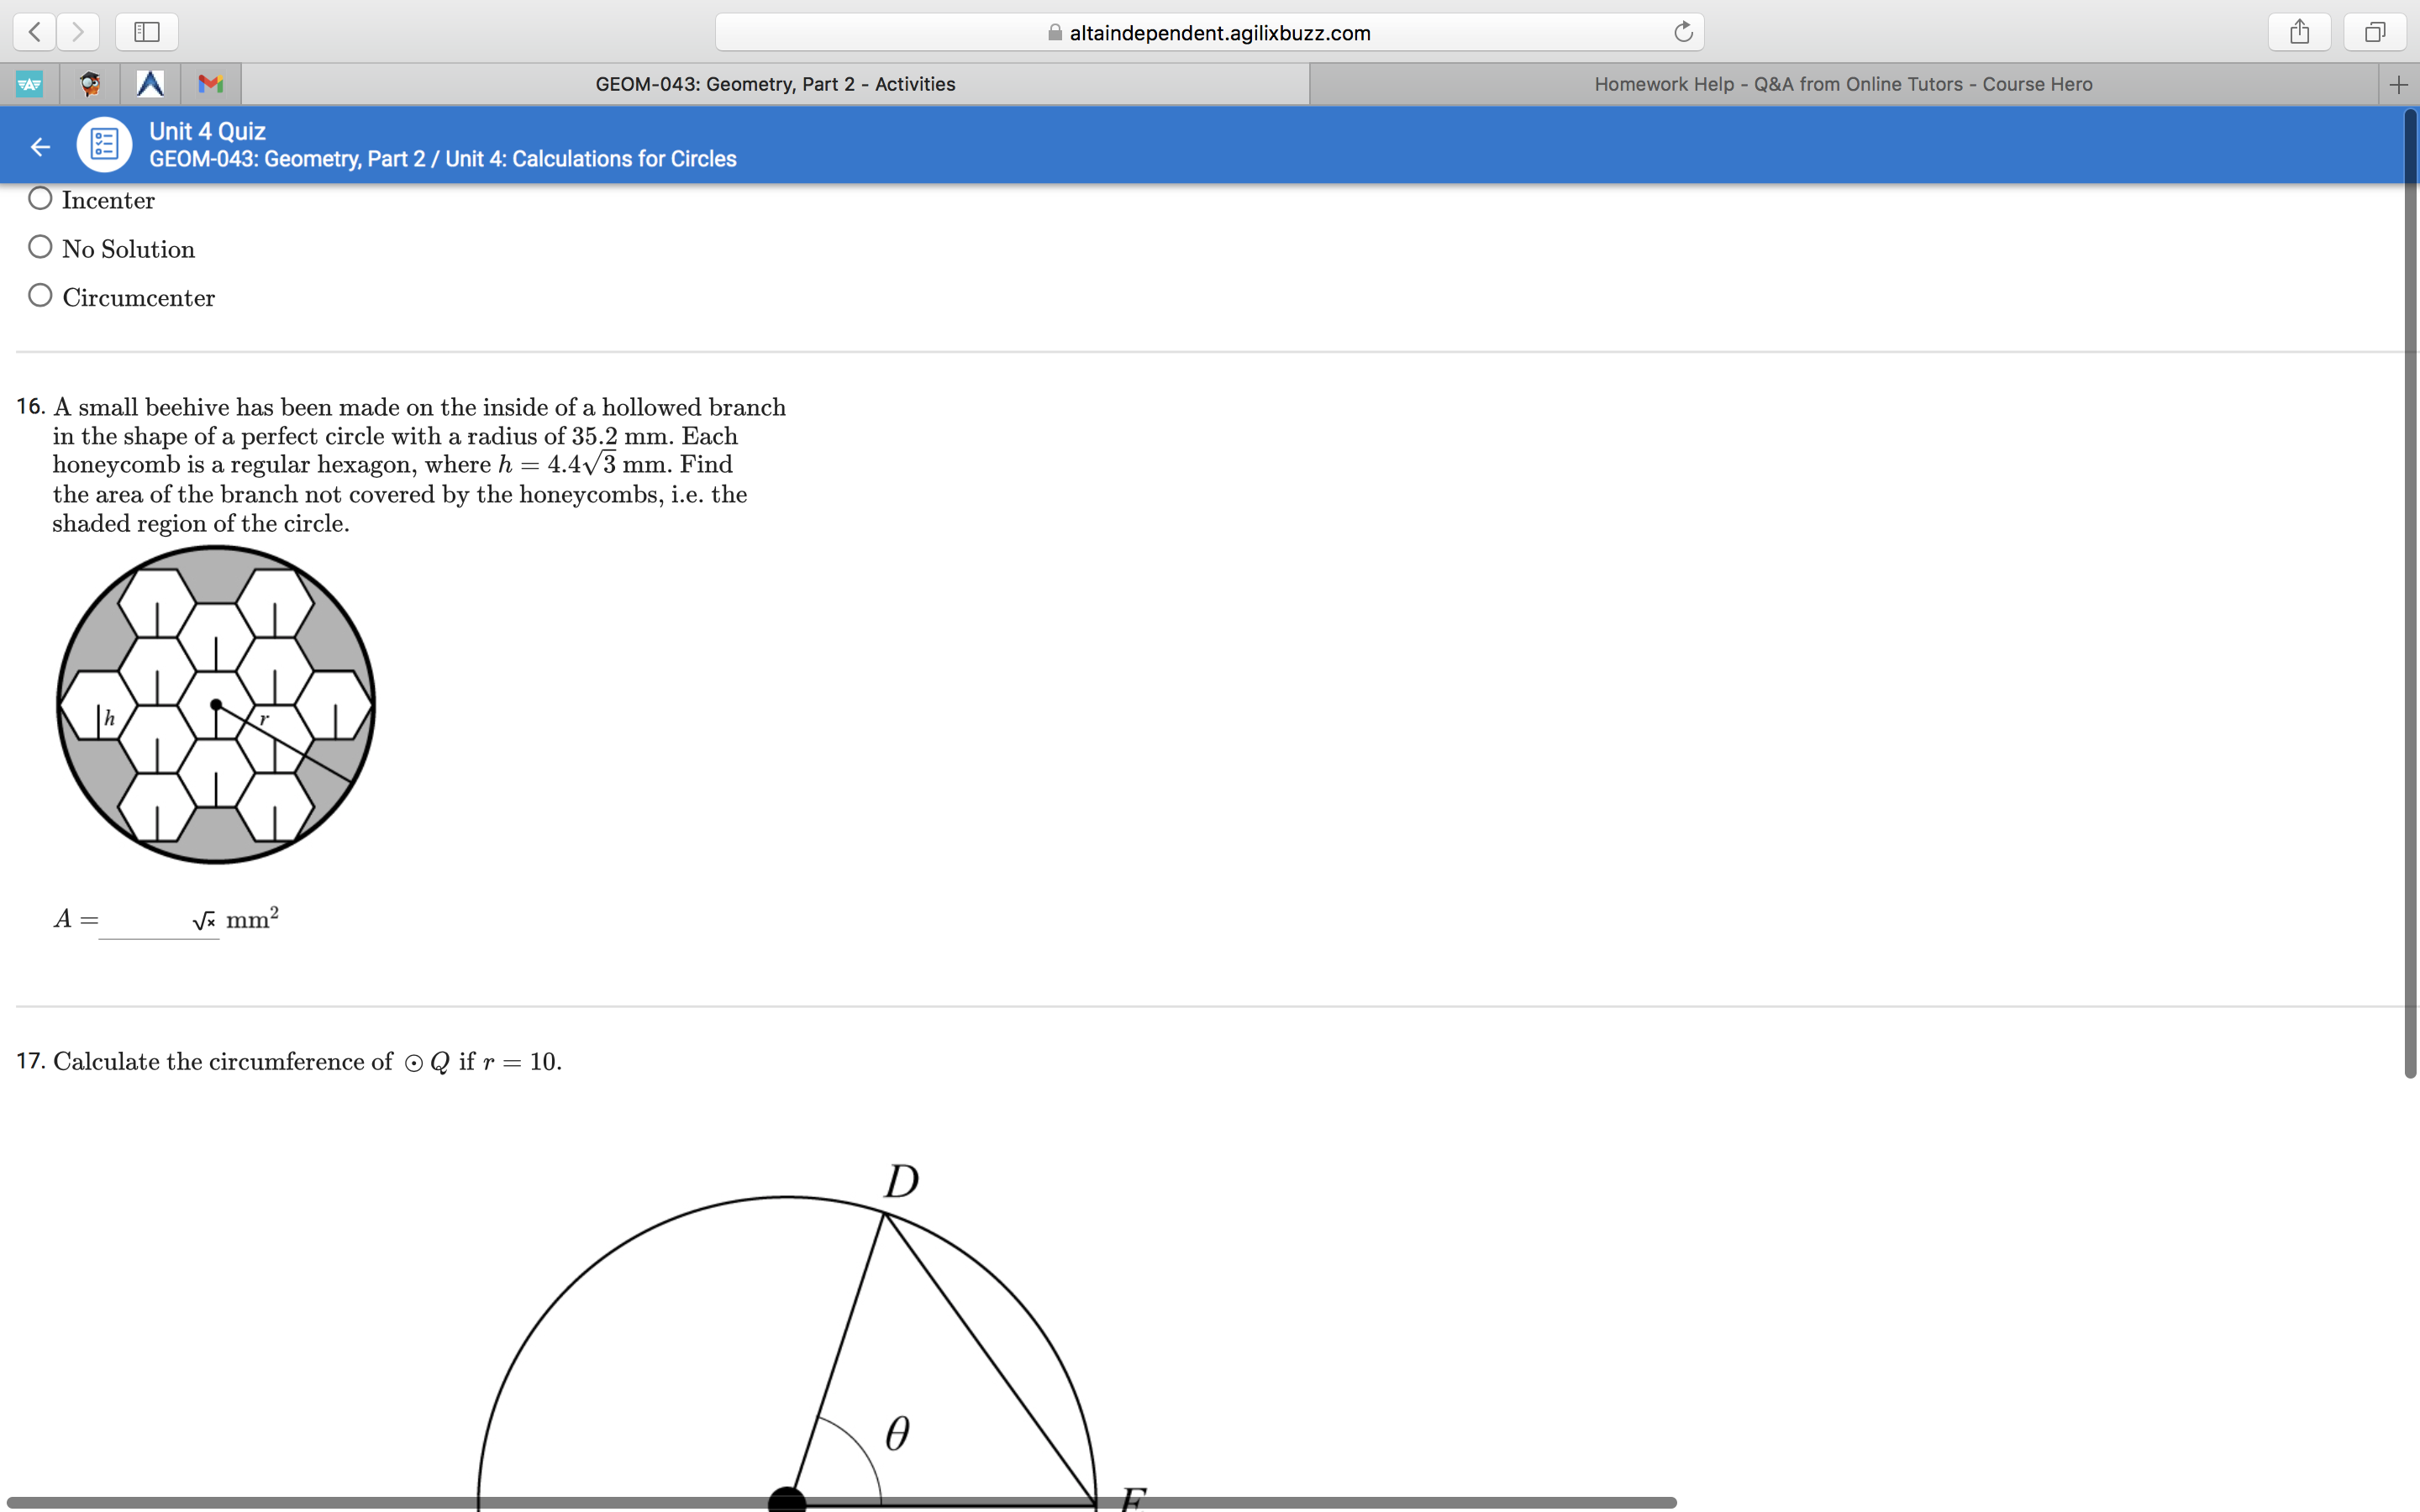This screenshot has height=1512, width=2420.
Task: Open Tab Overview with the overlapping-squares icon
Action: click(x=2373, y=31)
